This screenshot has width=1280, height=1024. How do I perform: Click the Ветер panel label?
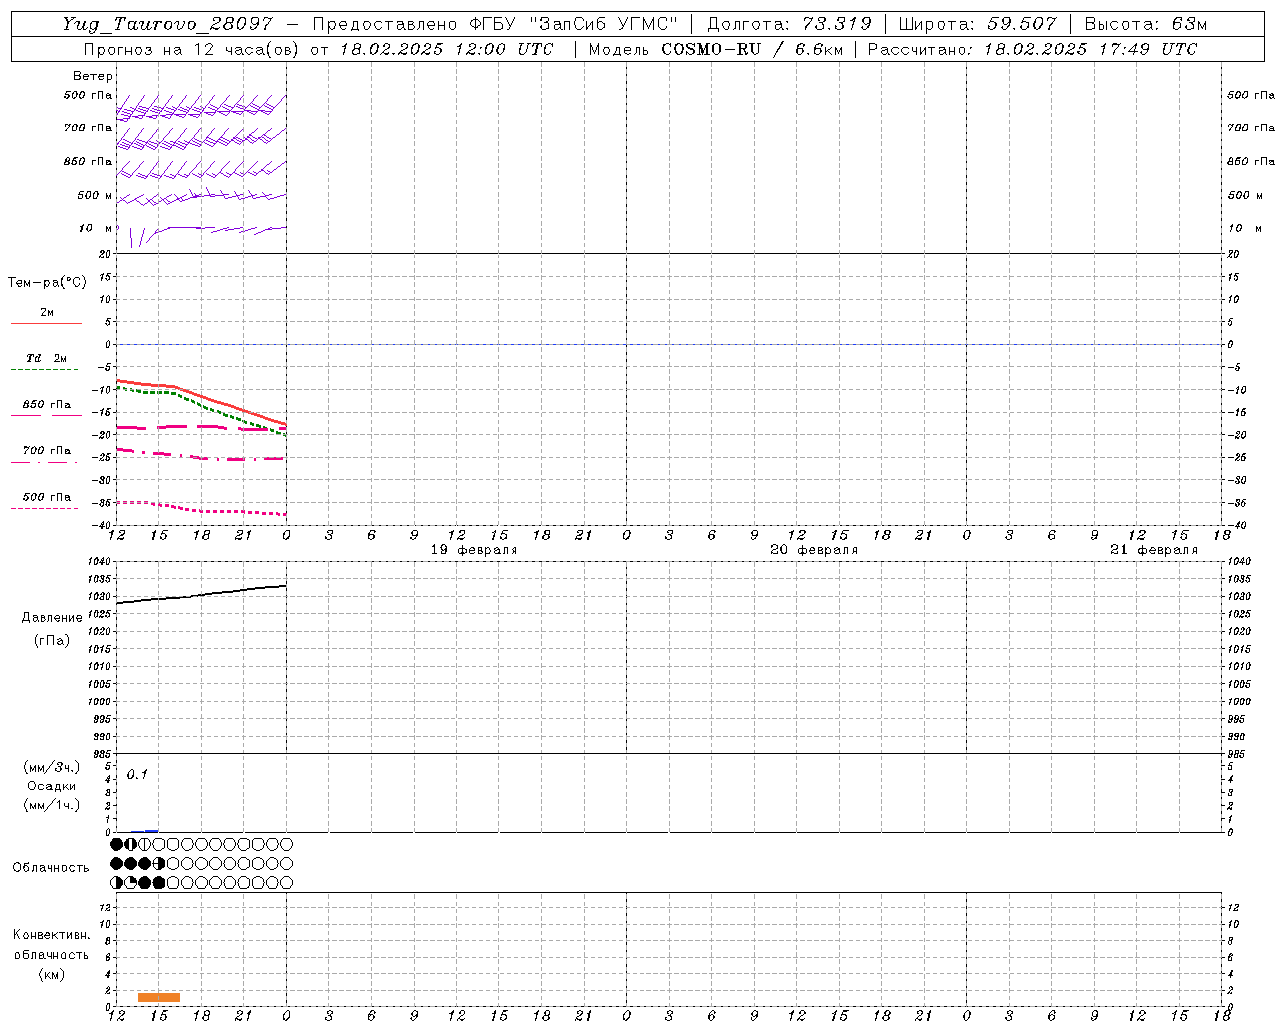[93, 76]
